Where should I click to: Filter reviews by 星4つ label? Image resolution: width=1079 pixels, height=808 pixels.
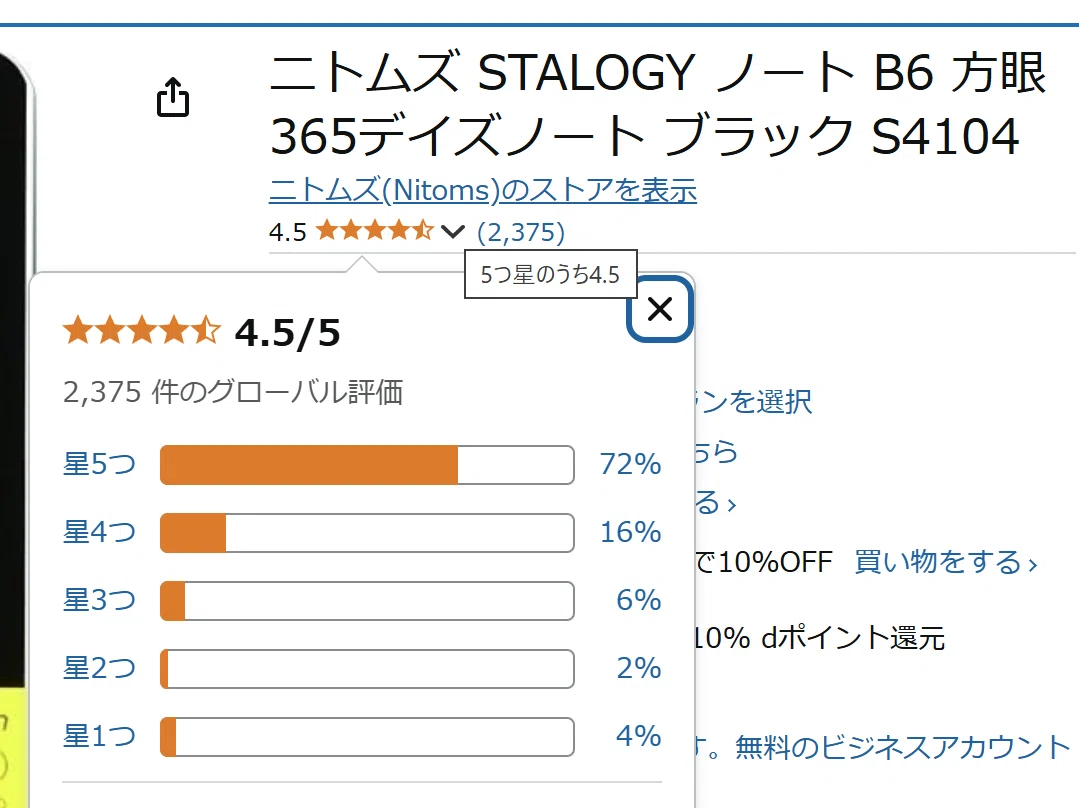click(x=99, y=532)
